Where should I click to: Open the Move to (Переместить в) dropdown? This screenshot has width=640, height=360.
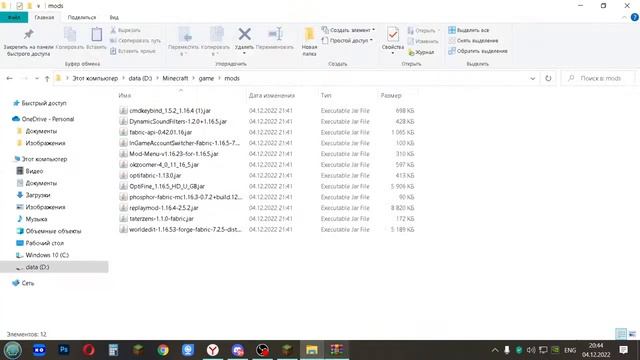(x=183, y=41)
